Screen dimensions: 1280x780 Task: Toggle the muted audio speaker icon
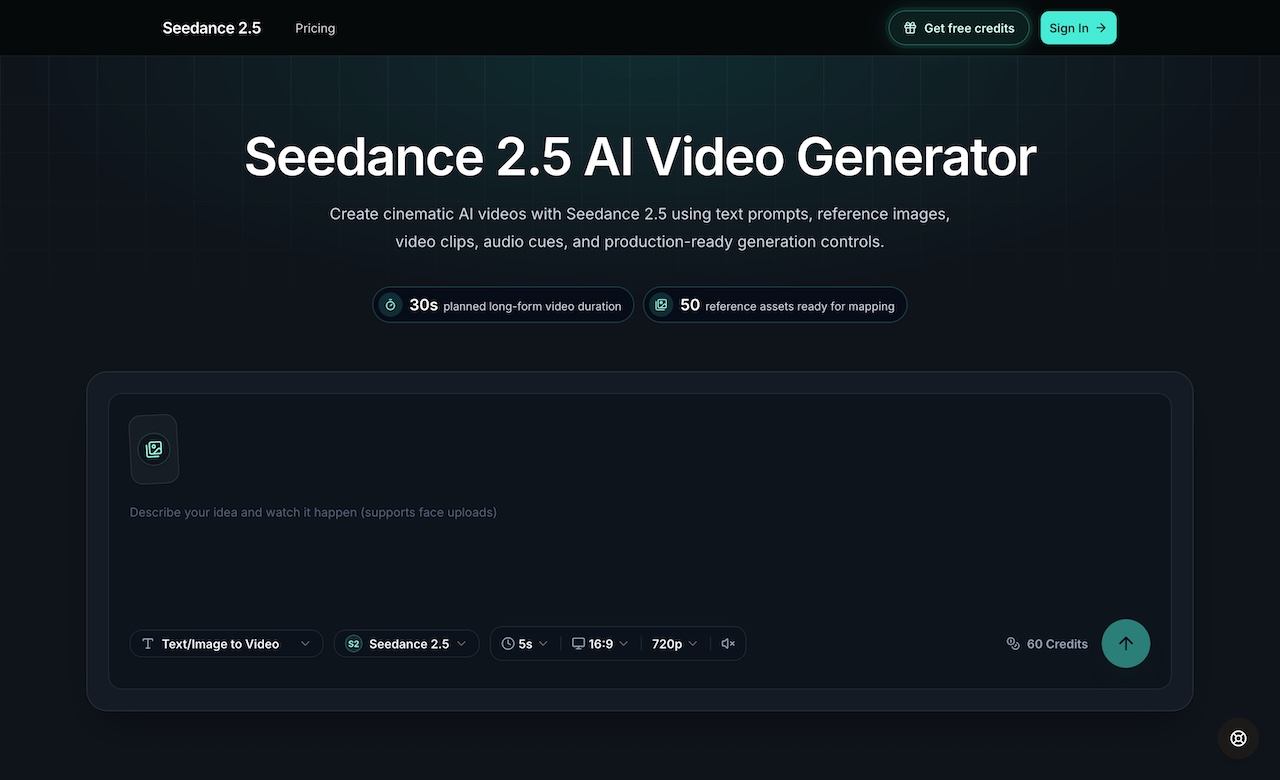[x=728, y=644]
